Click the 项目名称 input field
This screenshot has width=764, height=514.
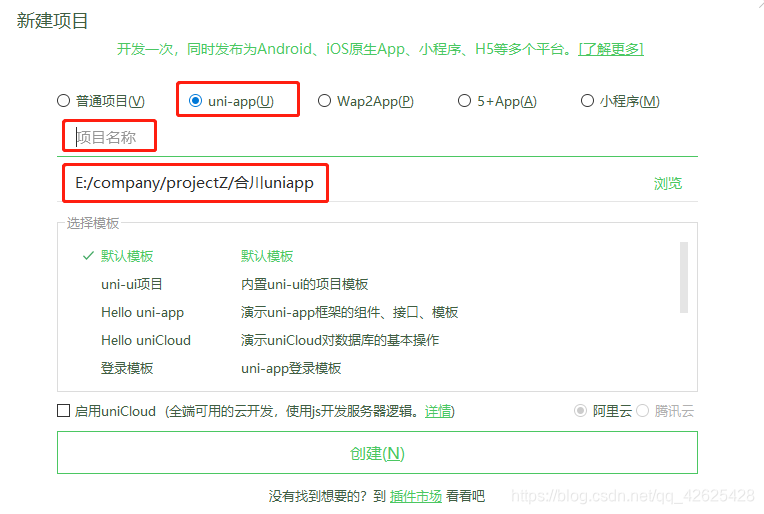click(x=377, y=137)
